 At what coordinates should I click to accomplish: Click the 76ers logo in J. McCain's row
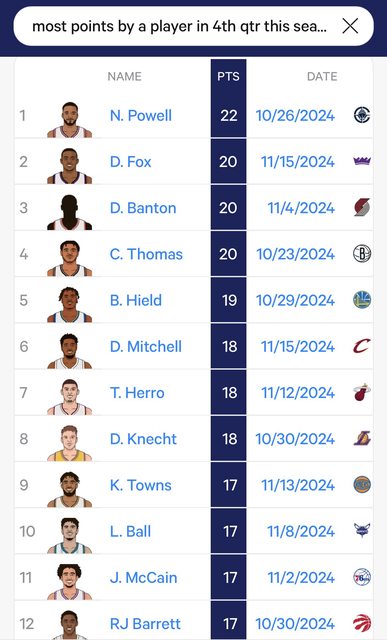point(362,577)
